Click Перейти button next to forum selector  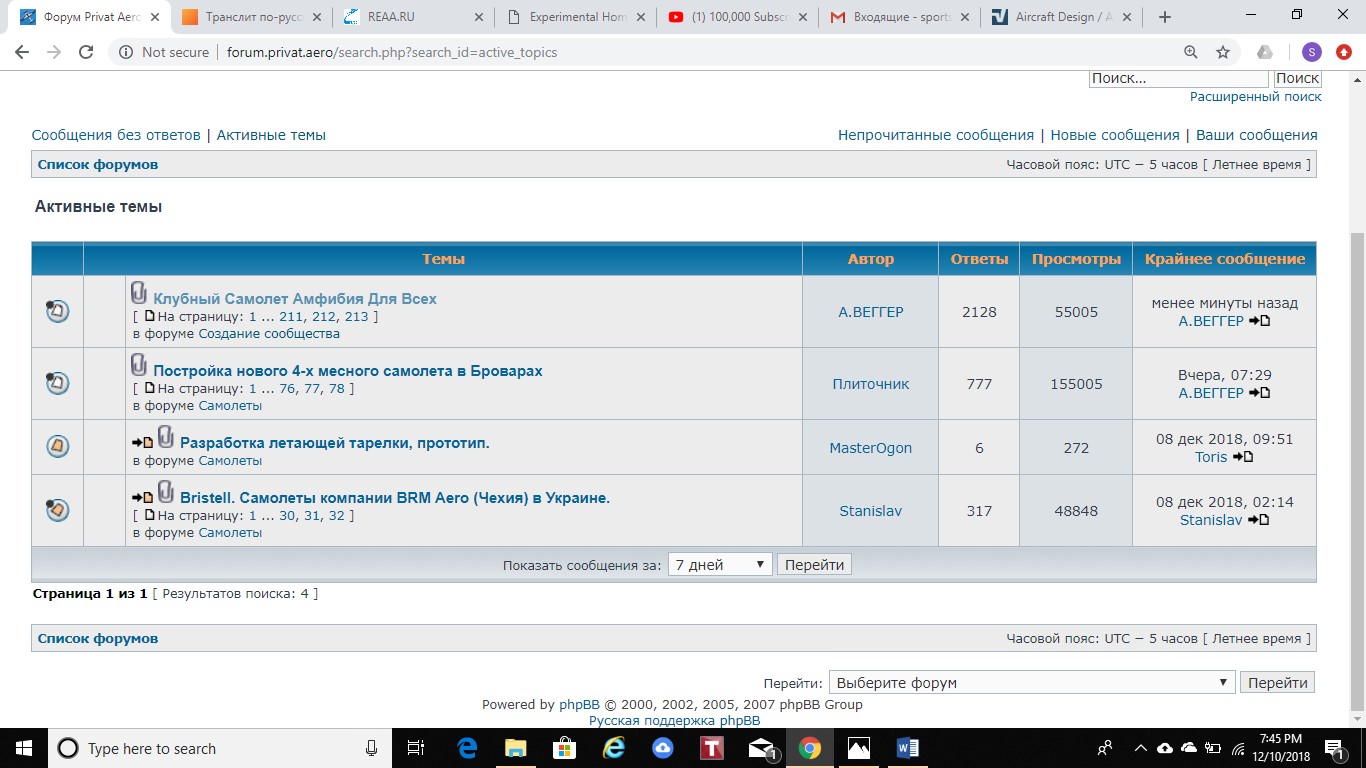[1277, 683]
